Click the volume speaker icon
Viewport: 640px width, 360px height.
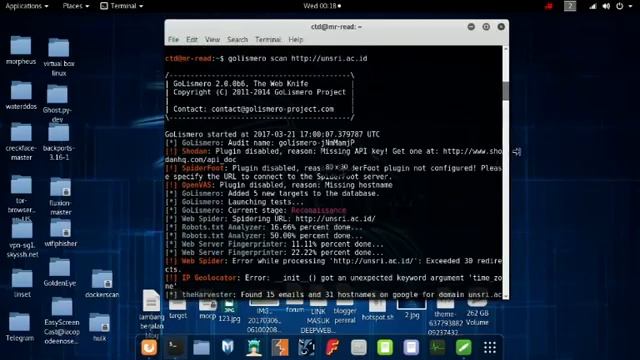607,6
